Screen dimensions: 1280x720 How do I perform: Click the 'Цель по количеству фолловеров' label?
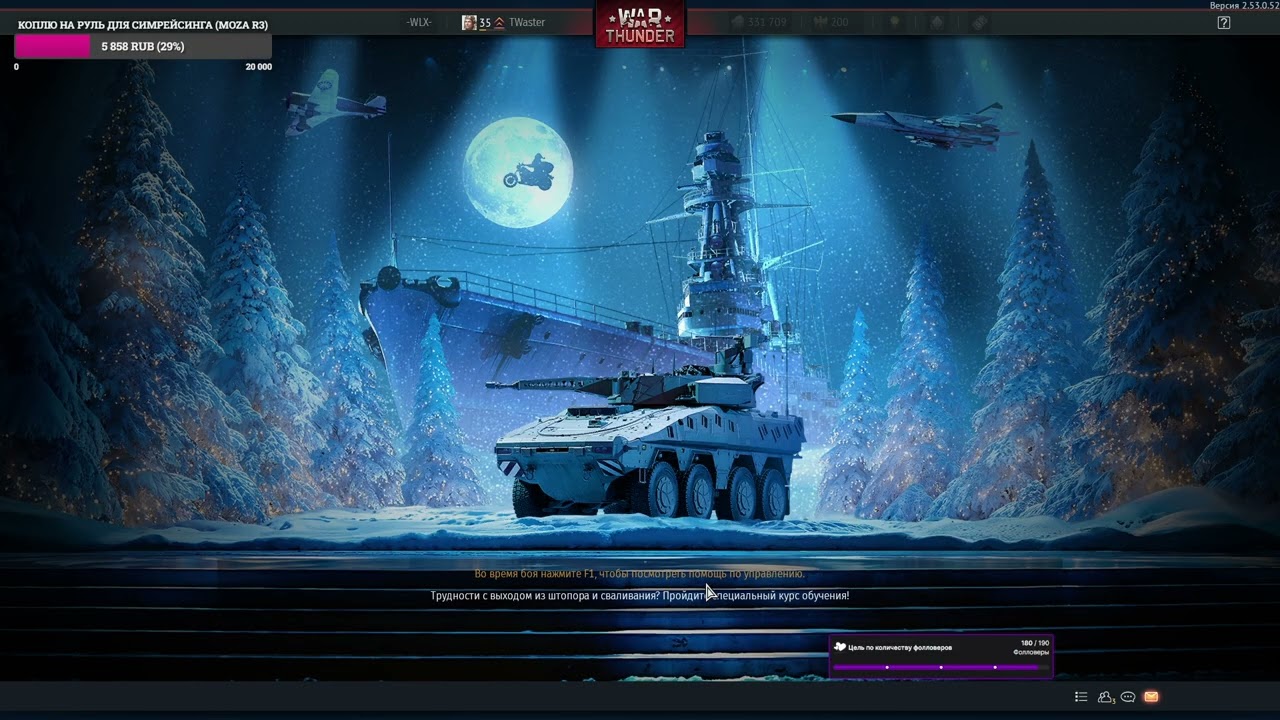tap(900, 648)
